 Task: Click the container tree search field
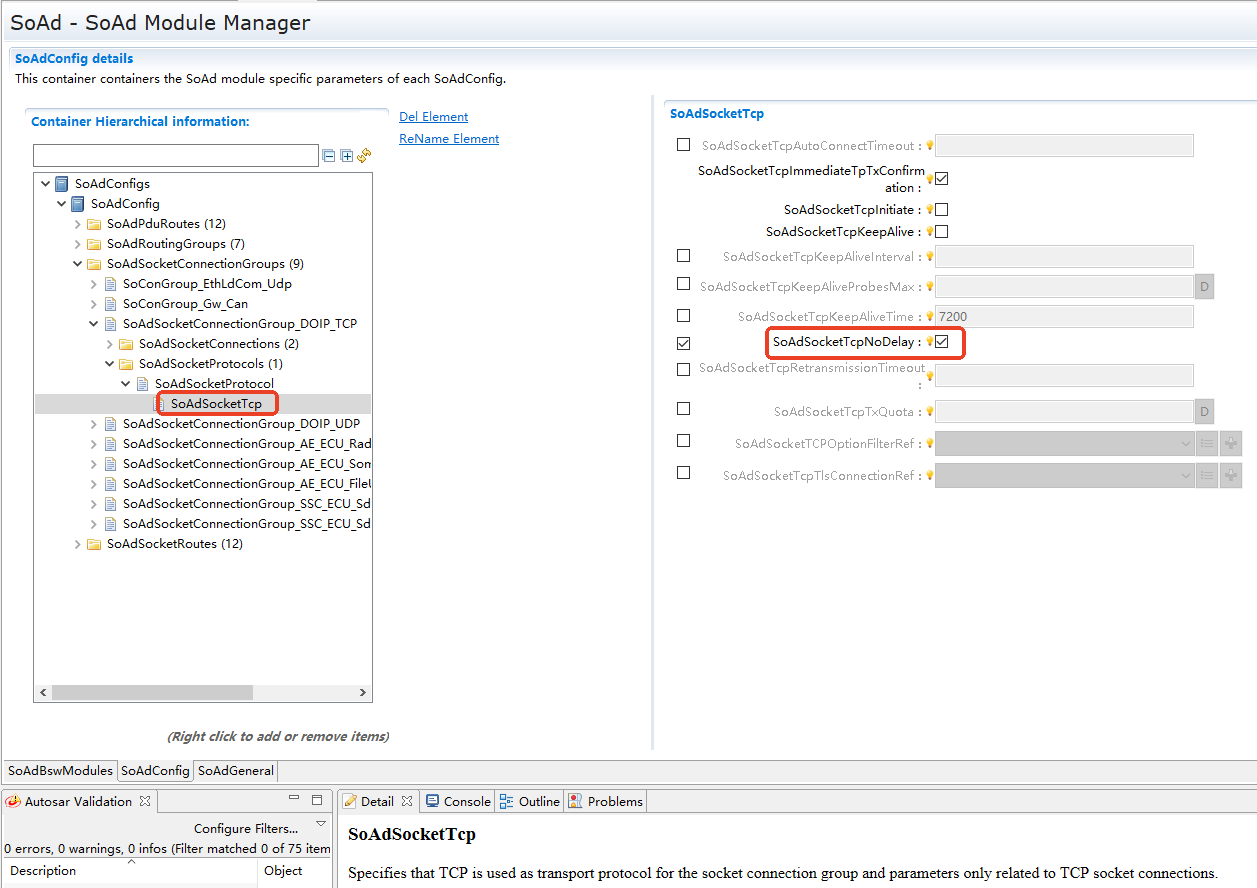[x=175, y=156]
